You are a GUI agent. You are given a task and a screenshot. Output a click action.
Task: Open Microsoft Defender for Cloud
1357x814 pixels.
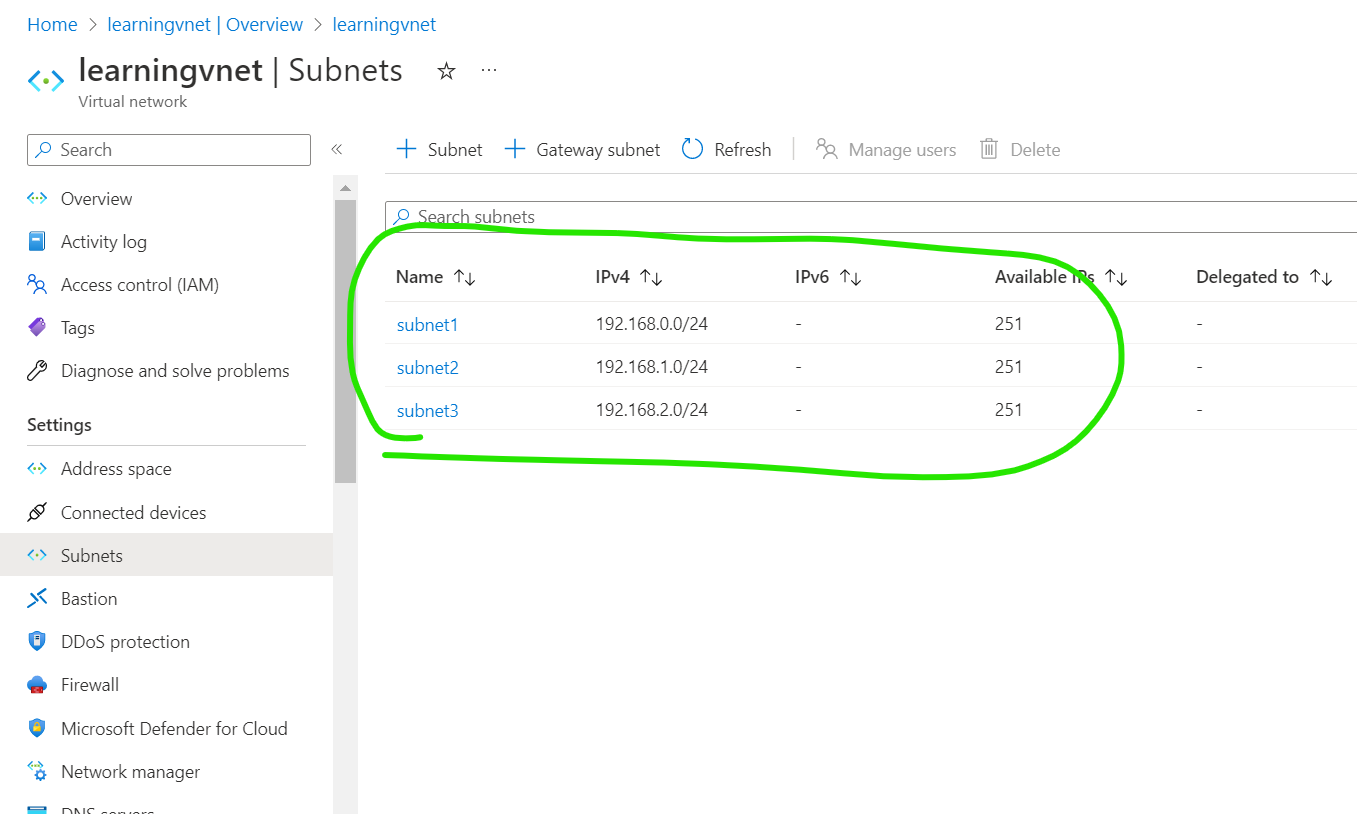173,729
